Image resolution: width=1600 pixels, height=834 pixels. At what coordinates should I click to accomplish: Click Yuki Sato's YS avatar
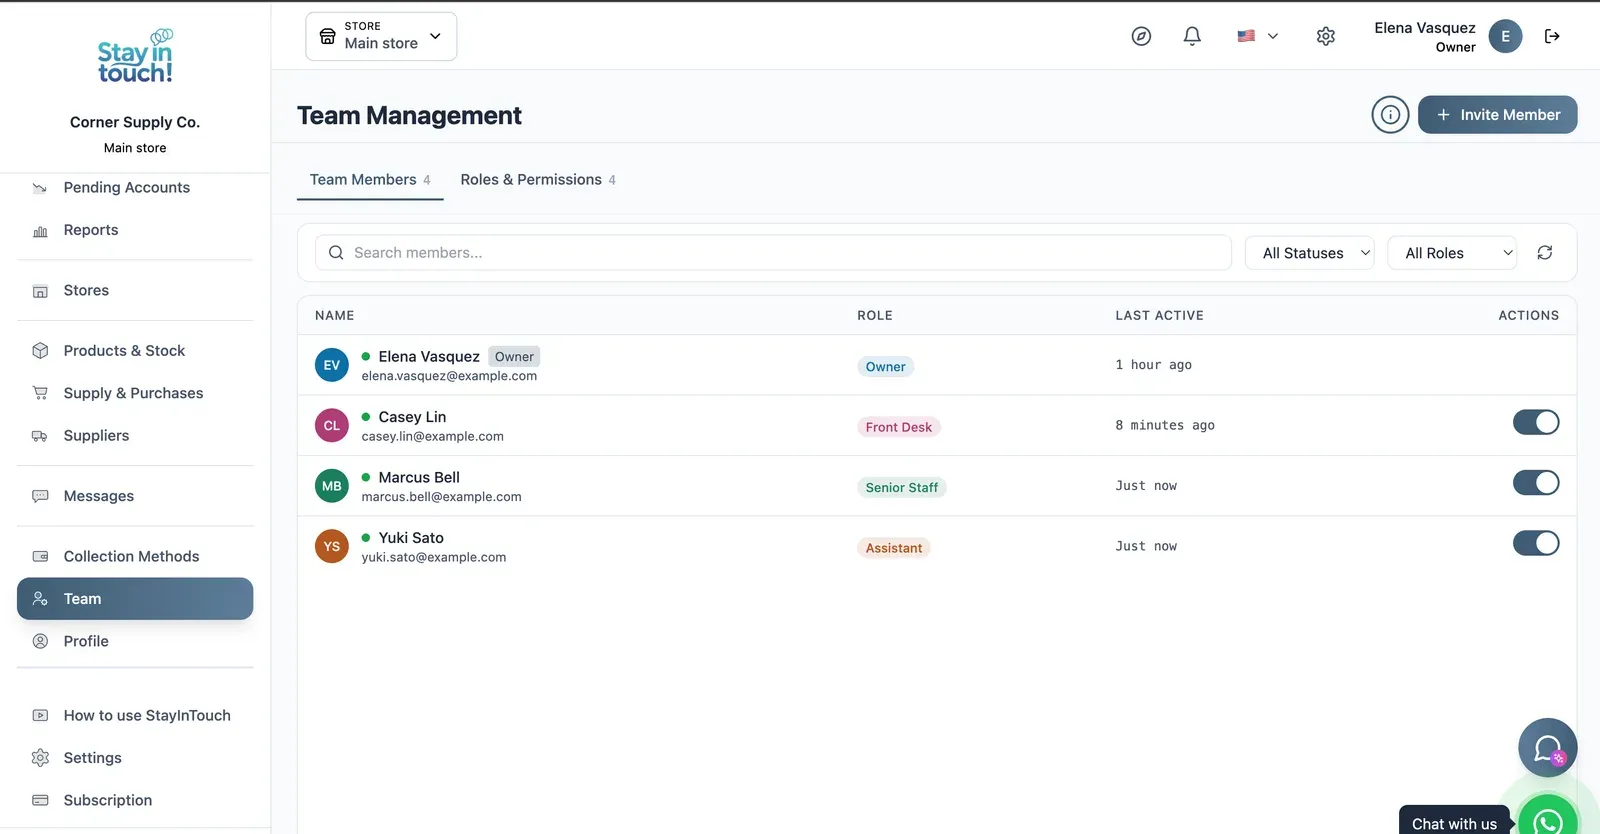(332, 546)
